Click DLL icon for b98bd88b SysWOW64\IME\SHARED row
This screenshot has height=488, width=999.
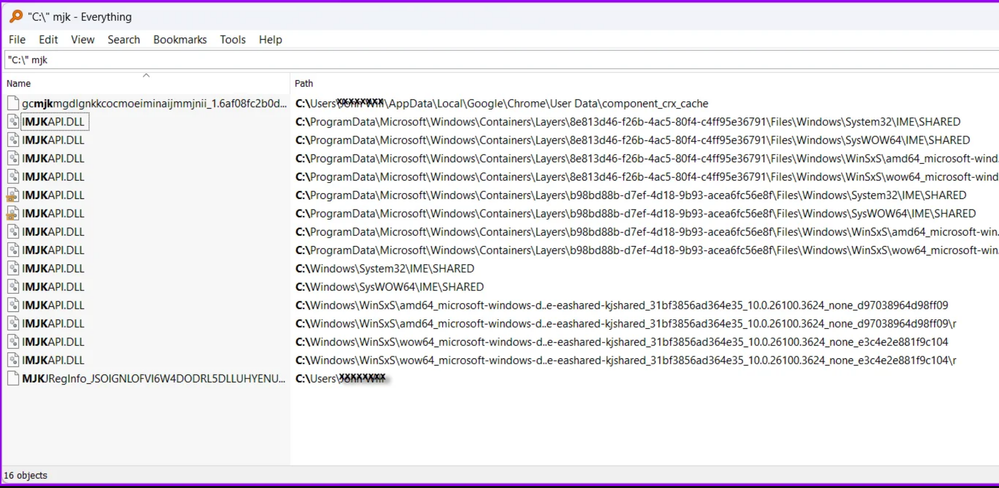click(13, 213)
